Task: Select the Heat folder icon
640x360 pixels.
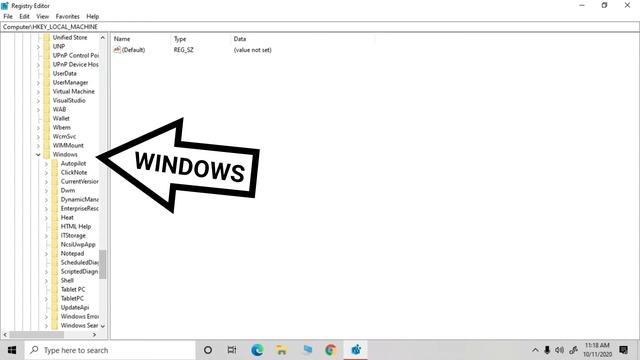Action: pos(55,218)
